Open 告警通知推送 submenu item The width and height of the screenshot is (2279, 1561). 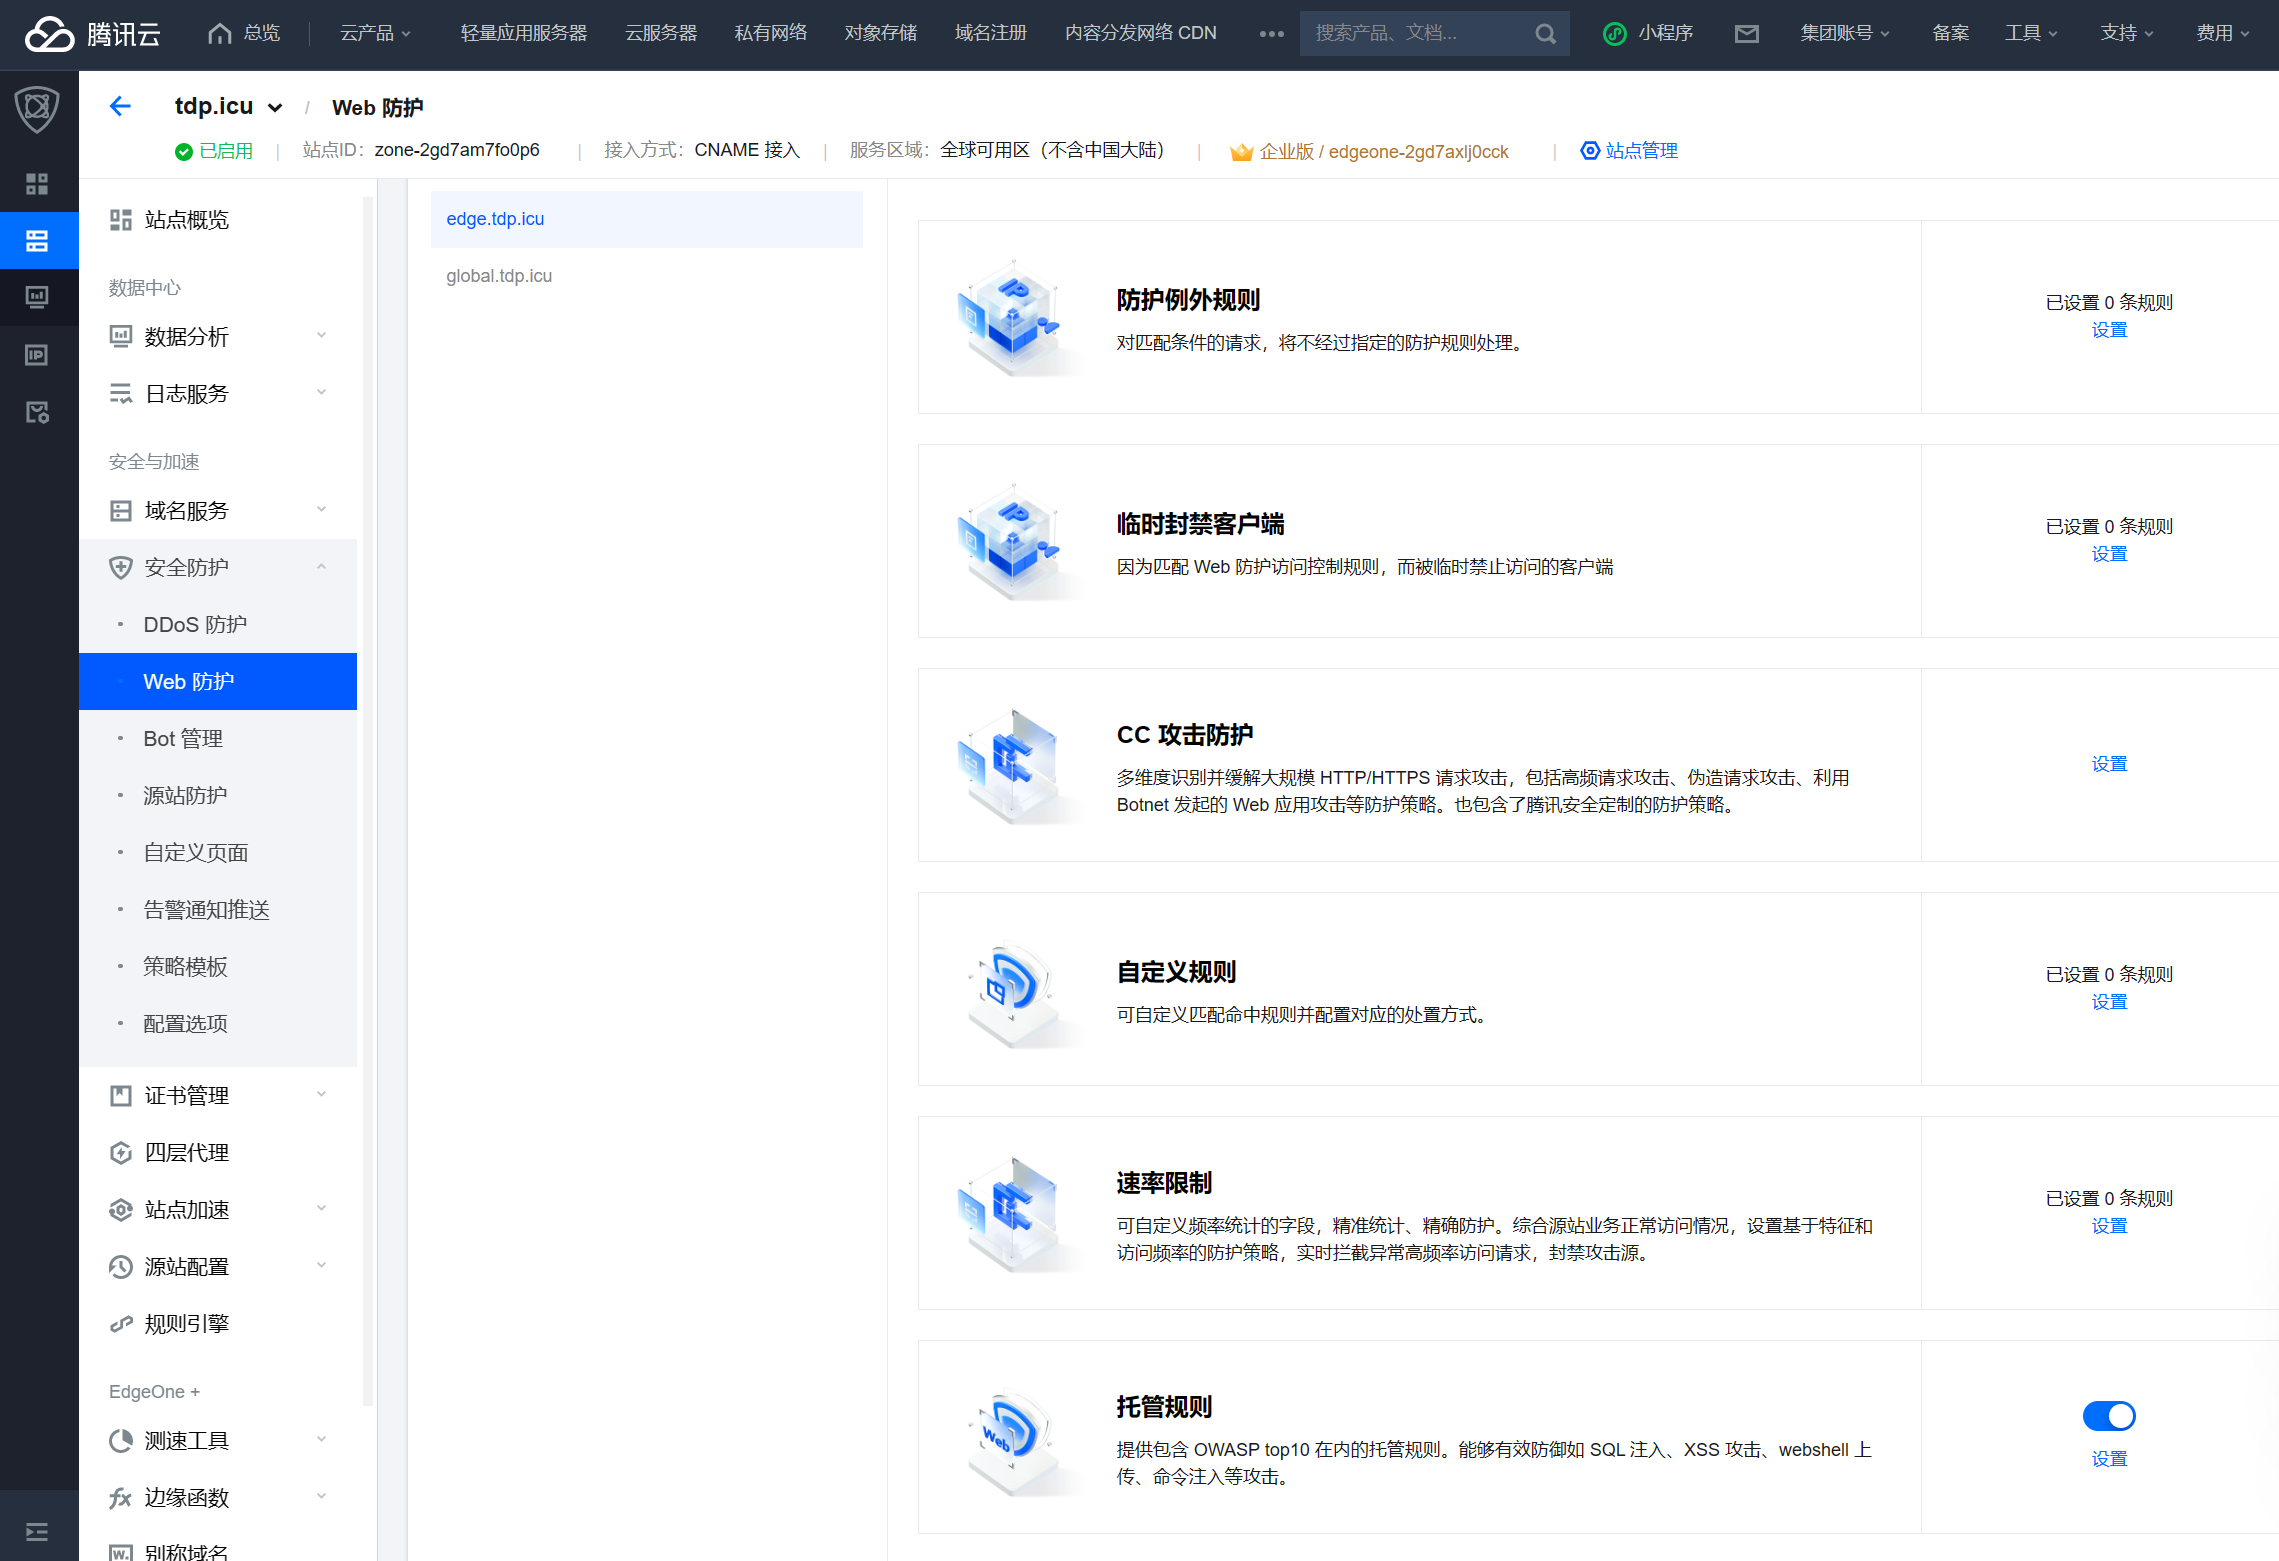[218, 910]
